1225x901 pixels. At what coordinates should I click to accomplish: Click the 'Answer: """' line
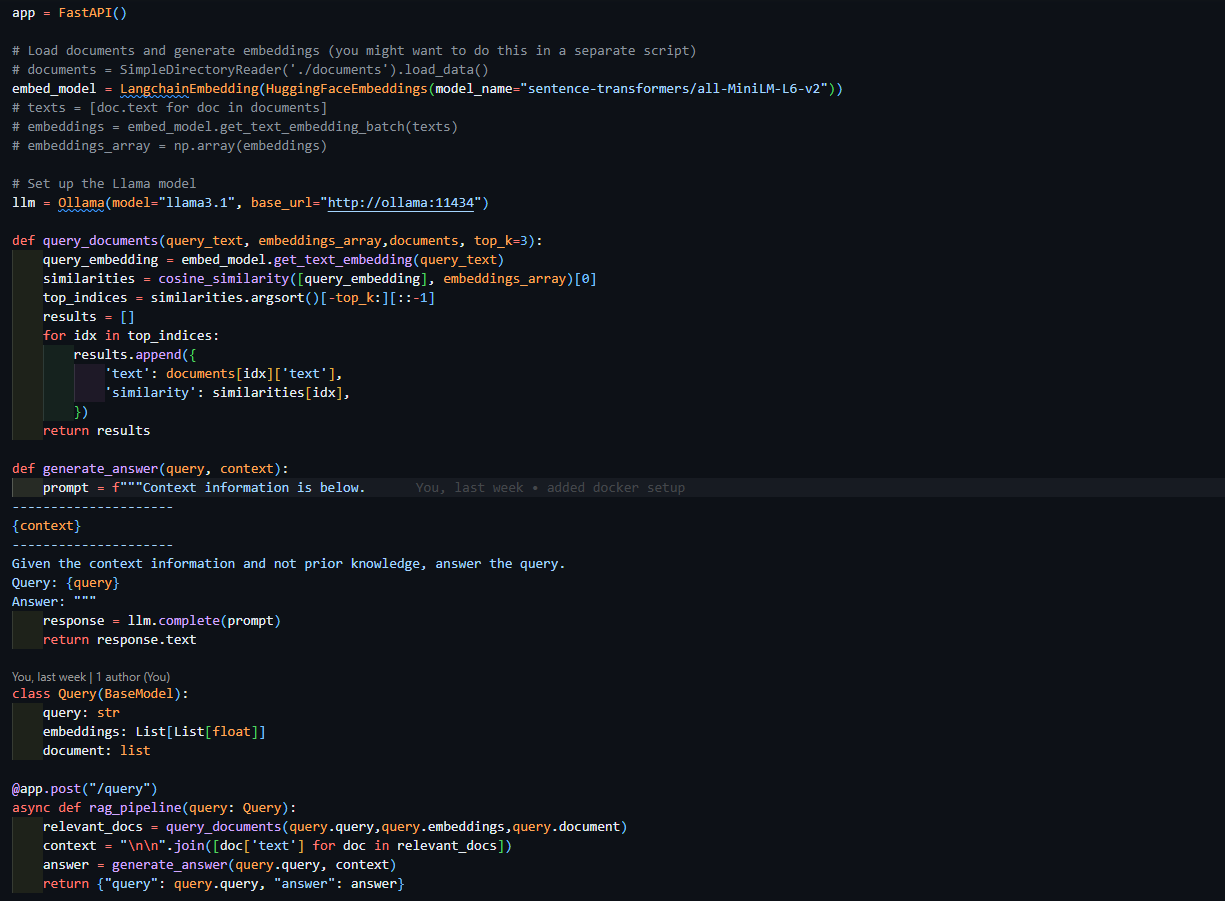54,602
